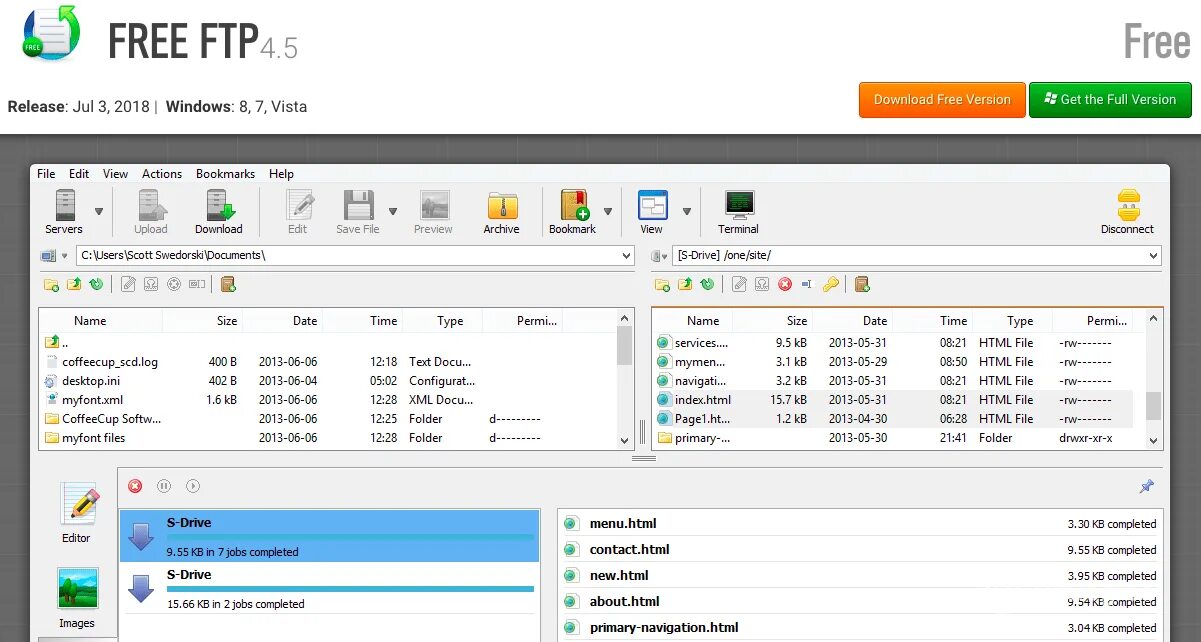
Task: Click the red delete icon in remote pane
Action: [x=785, y=285]
